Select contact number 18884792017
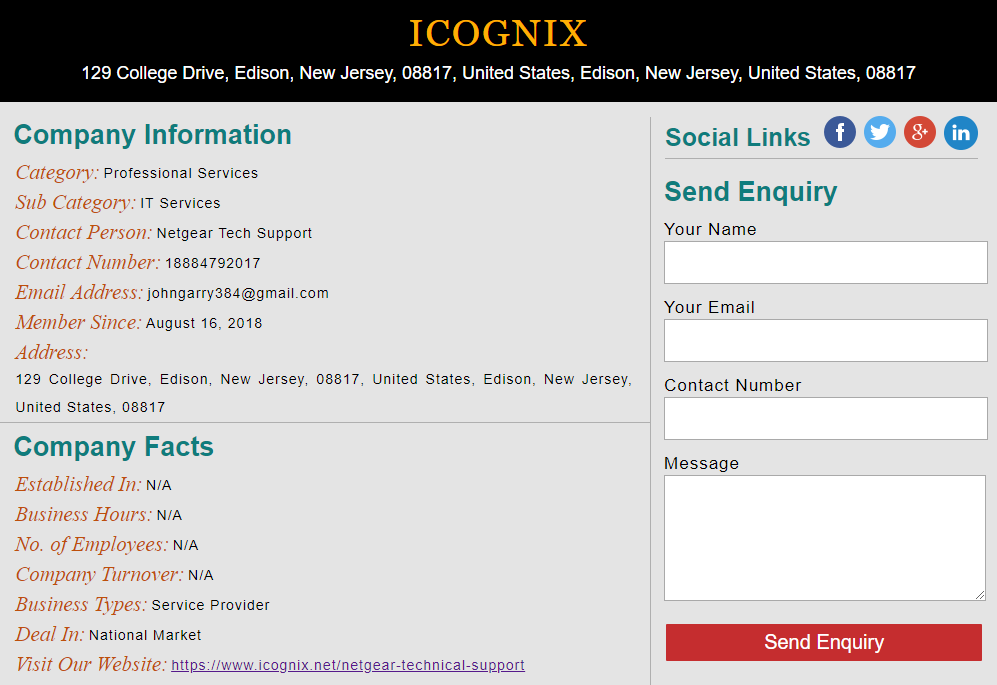The height and width of the screenshot is (685, 997). click(x=212, y=263)
